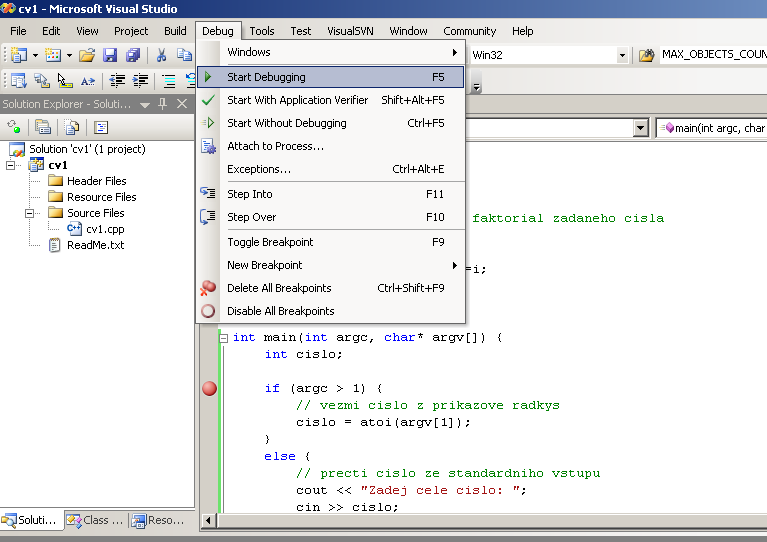Click the Solution Explorer Refresh icon
The image size is (767, 542).
coord(14,127)
